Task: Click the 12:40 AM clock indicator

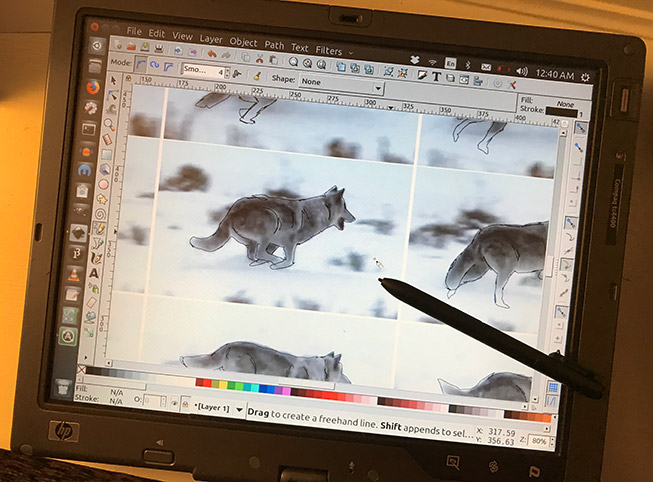Action: [554, 75]
